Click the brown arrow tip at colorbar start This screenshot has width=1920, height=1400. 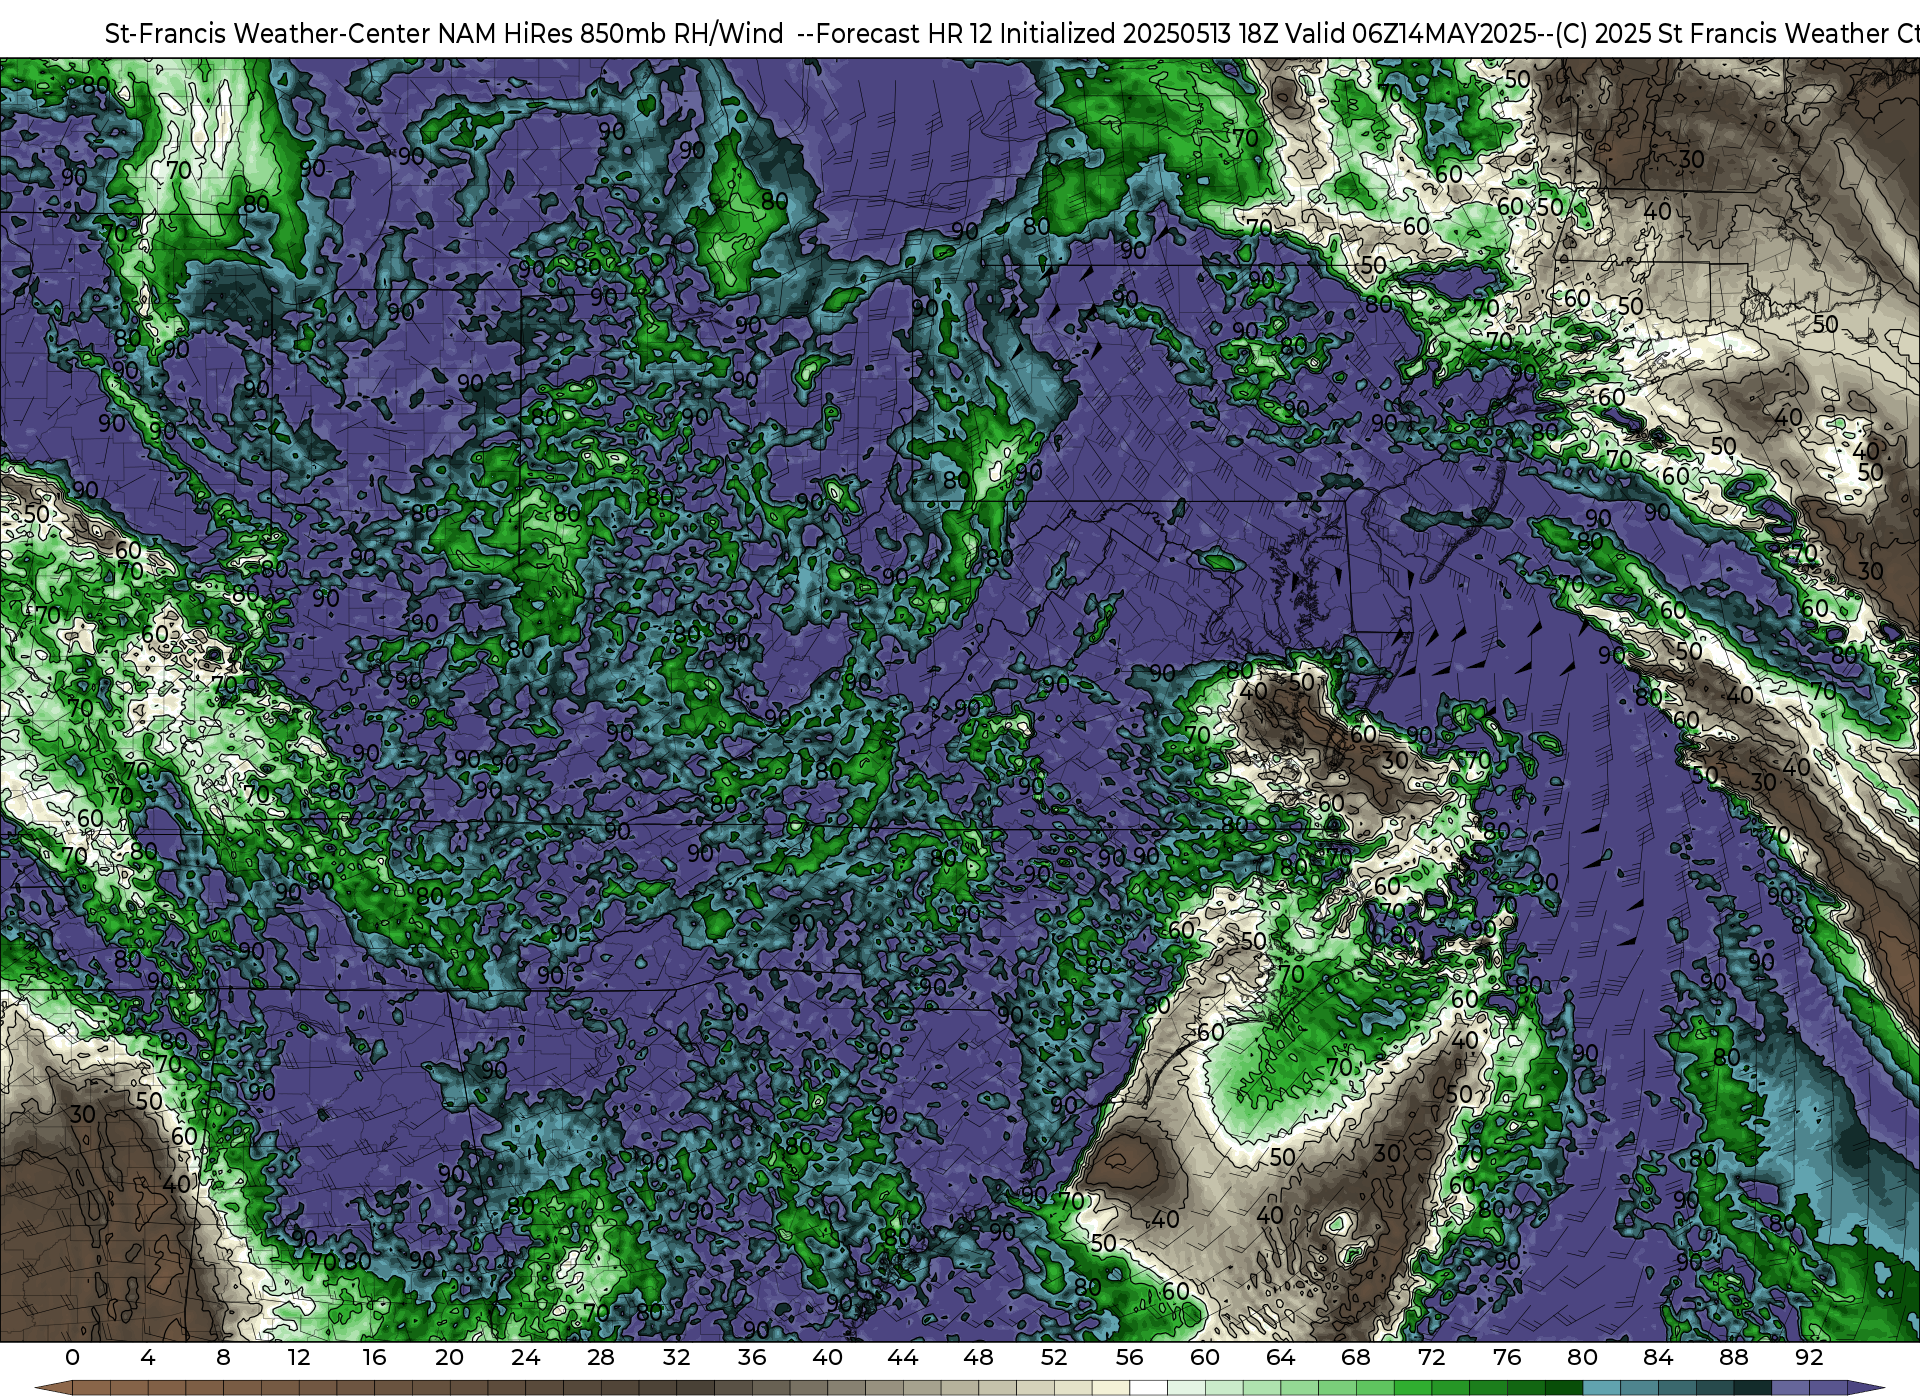[54, 1389]
